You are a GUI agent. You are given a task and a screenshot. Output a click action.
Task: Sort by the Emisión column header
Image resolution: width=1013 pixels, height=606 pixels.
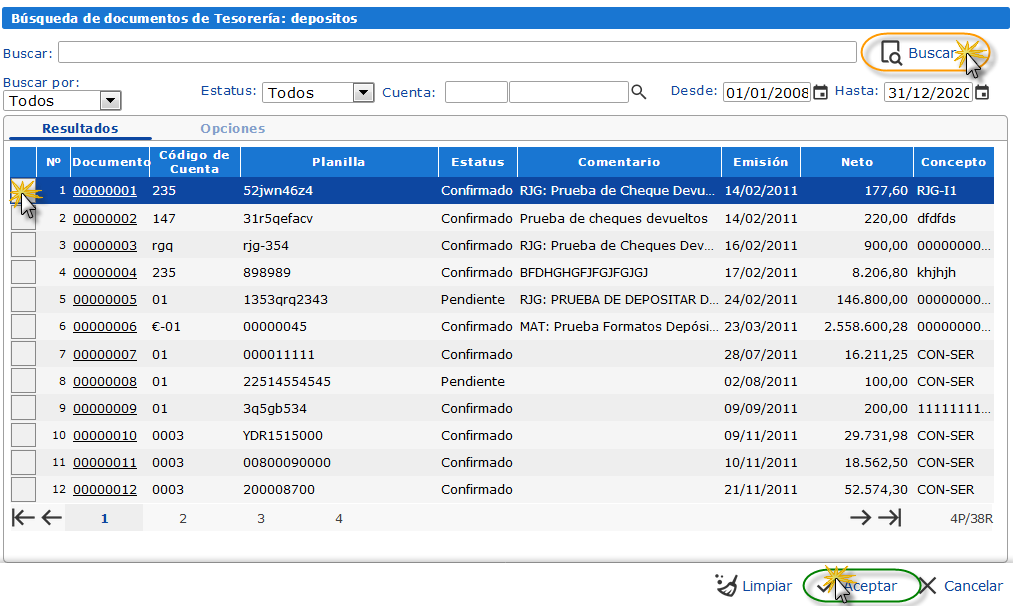click(760, 162)
